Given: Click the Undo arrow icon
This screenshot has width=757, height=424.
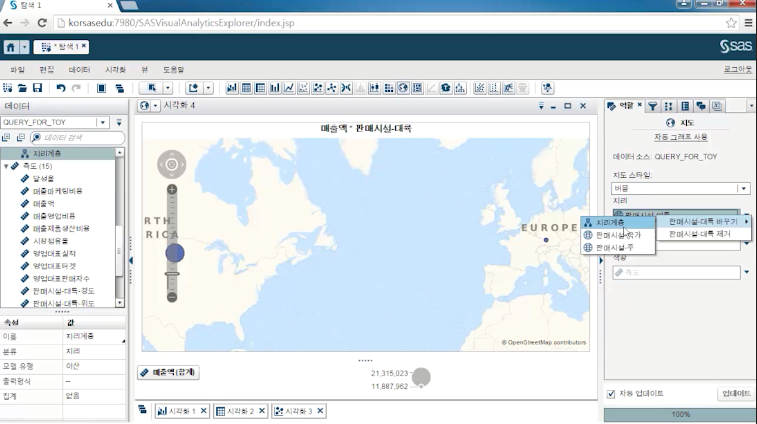Looking at the screenshot, I should [x=61, y=88].
